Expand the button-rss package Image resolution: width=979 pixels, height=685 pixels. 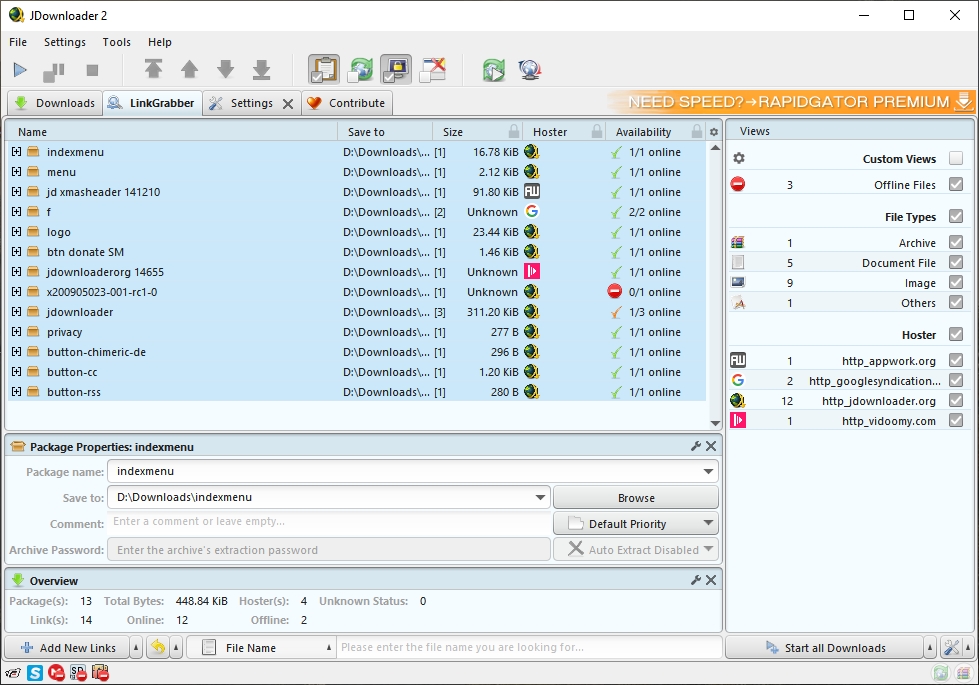[16, 392]
